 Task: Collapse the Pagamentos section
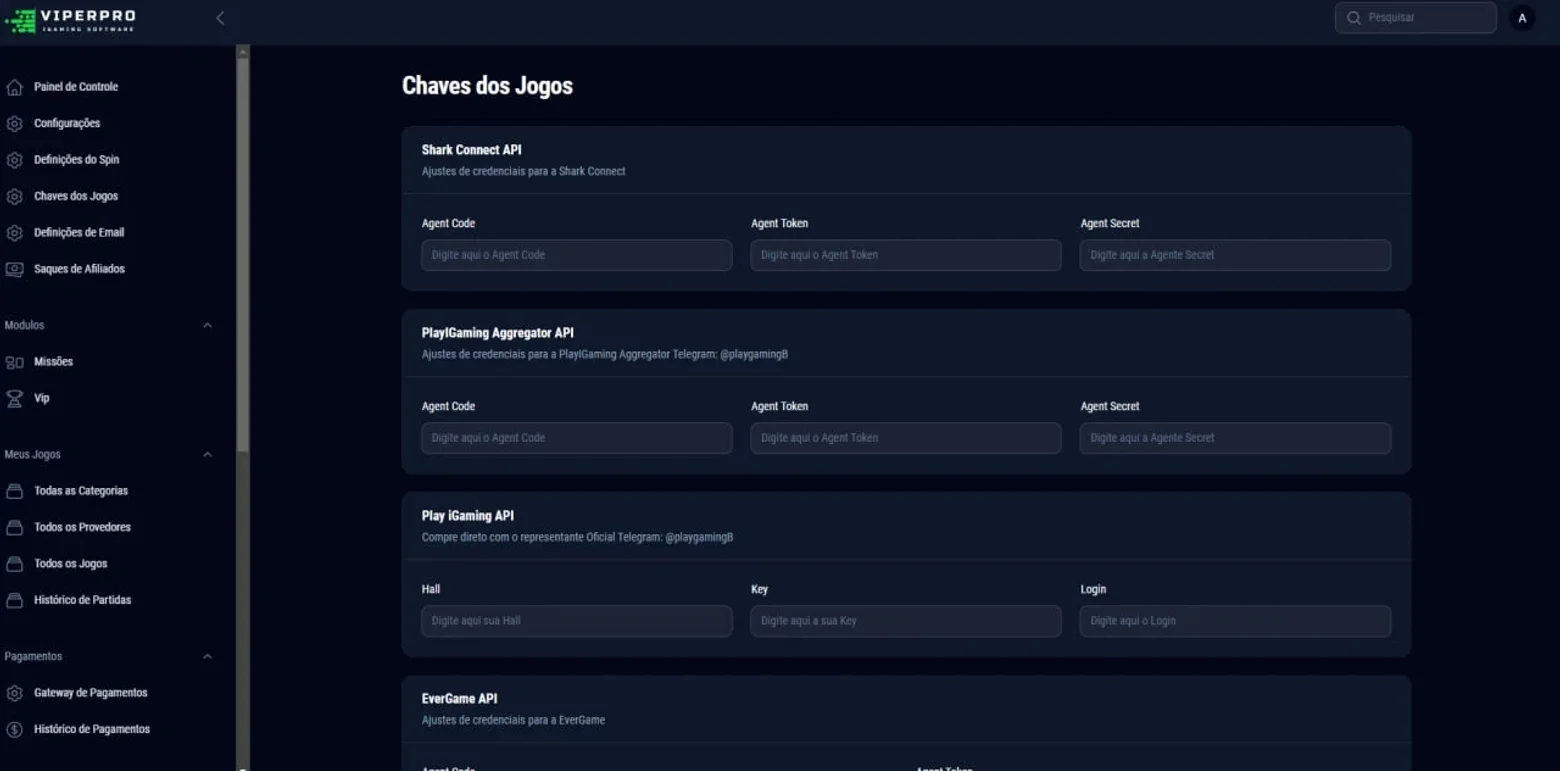tap(207, 656)
